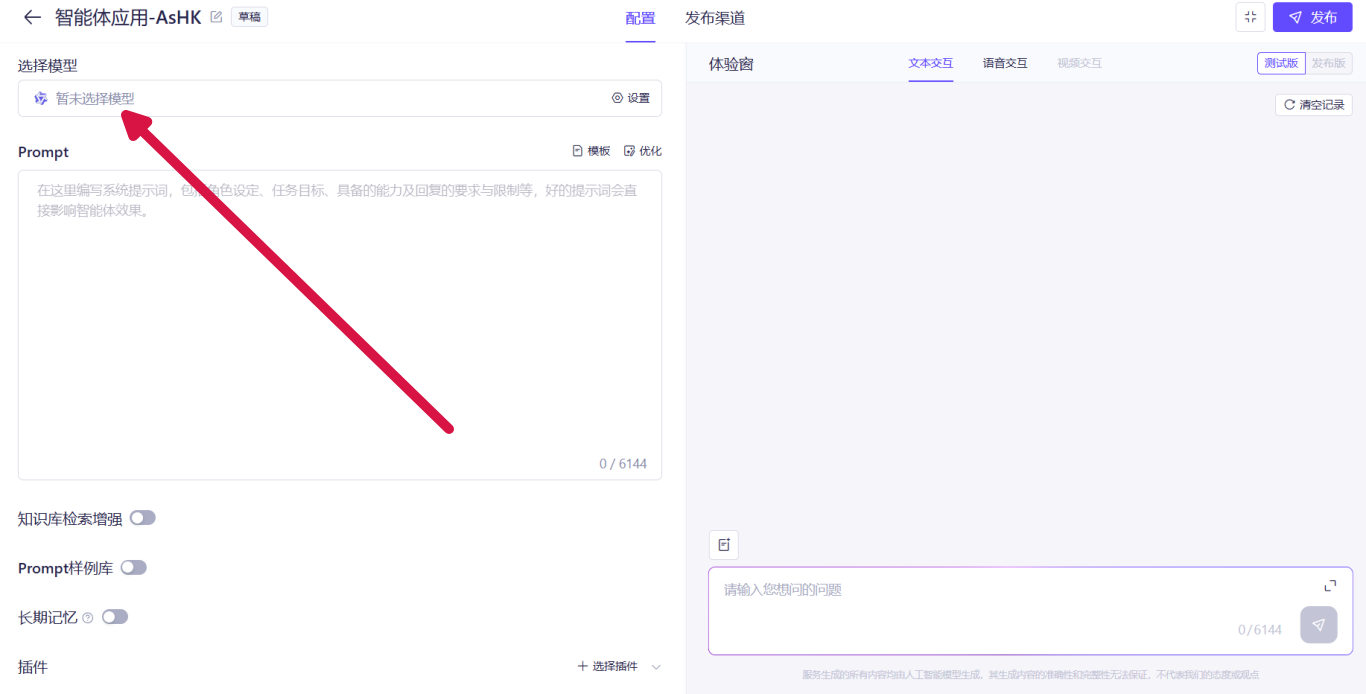The width and height of the screenshot is (1366, 694).
Task: Click the 体验窗 panel title
Action: click(731, 64)
